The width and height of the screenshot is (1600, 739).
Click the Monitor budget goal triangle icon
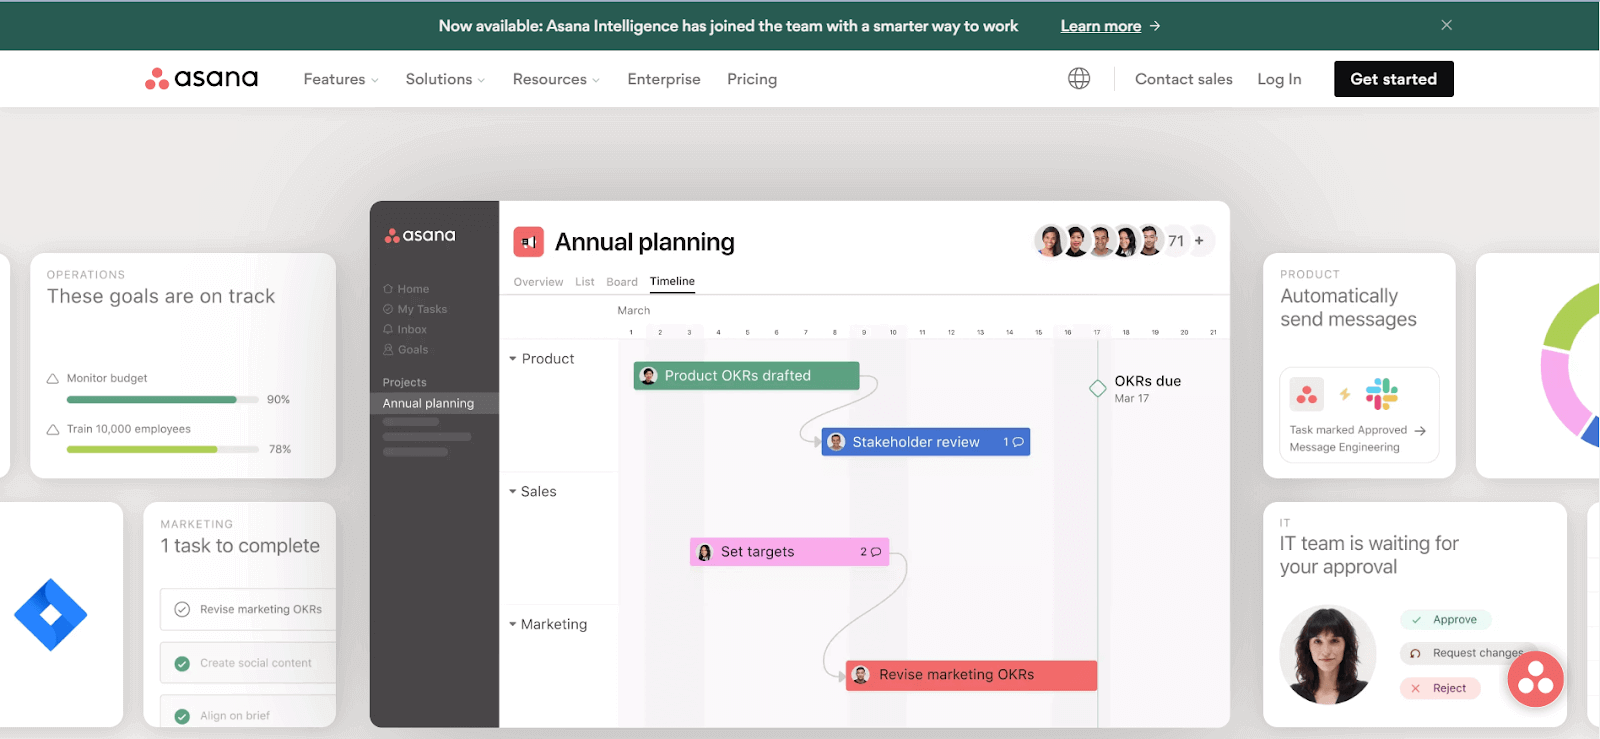tap(53, 379)
